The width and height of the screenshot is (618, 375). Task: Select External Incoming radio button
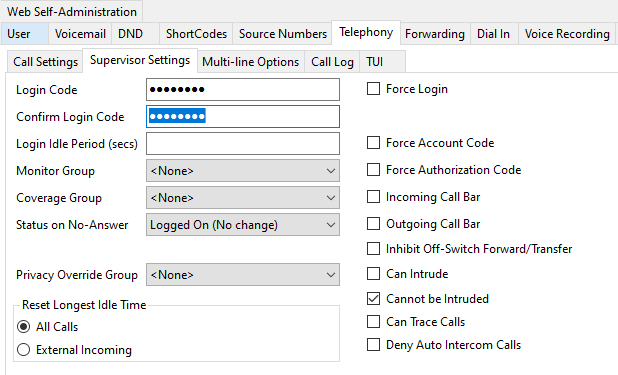pyautogui.click(x=24, y=349)
